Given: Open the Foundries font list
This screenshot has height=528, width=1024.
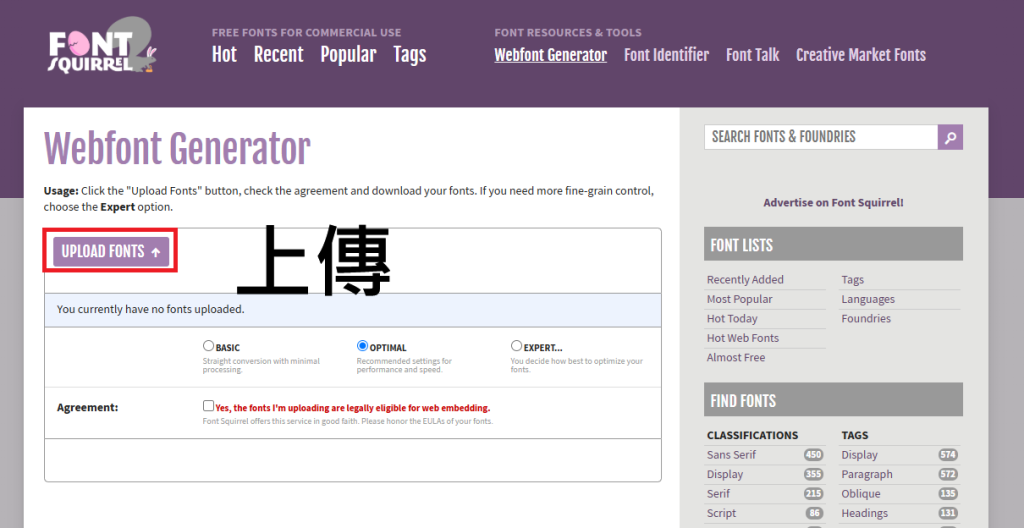Looking at the screenshot, I should coord(866,319).
